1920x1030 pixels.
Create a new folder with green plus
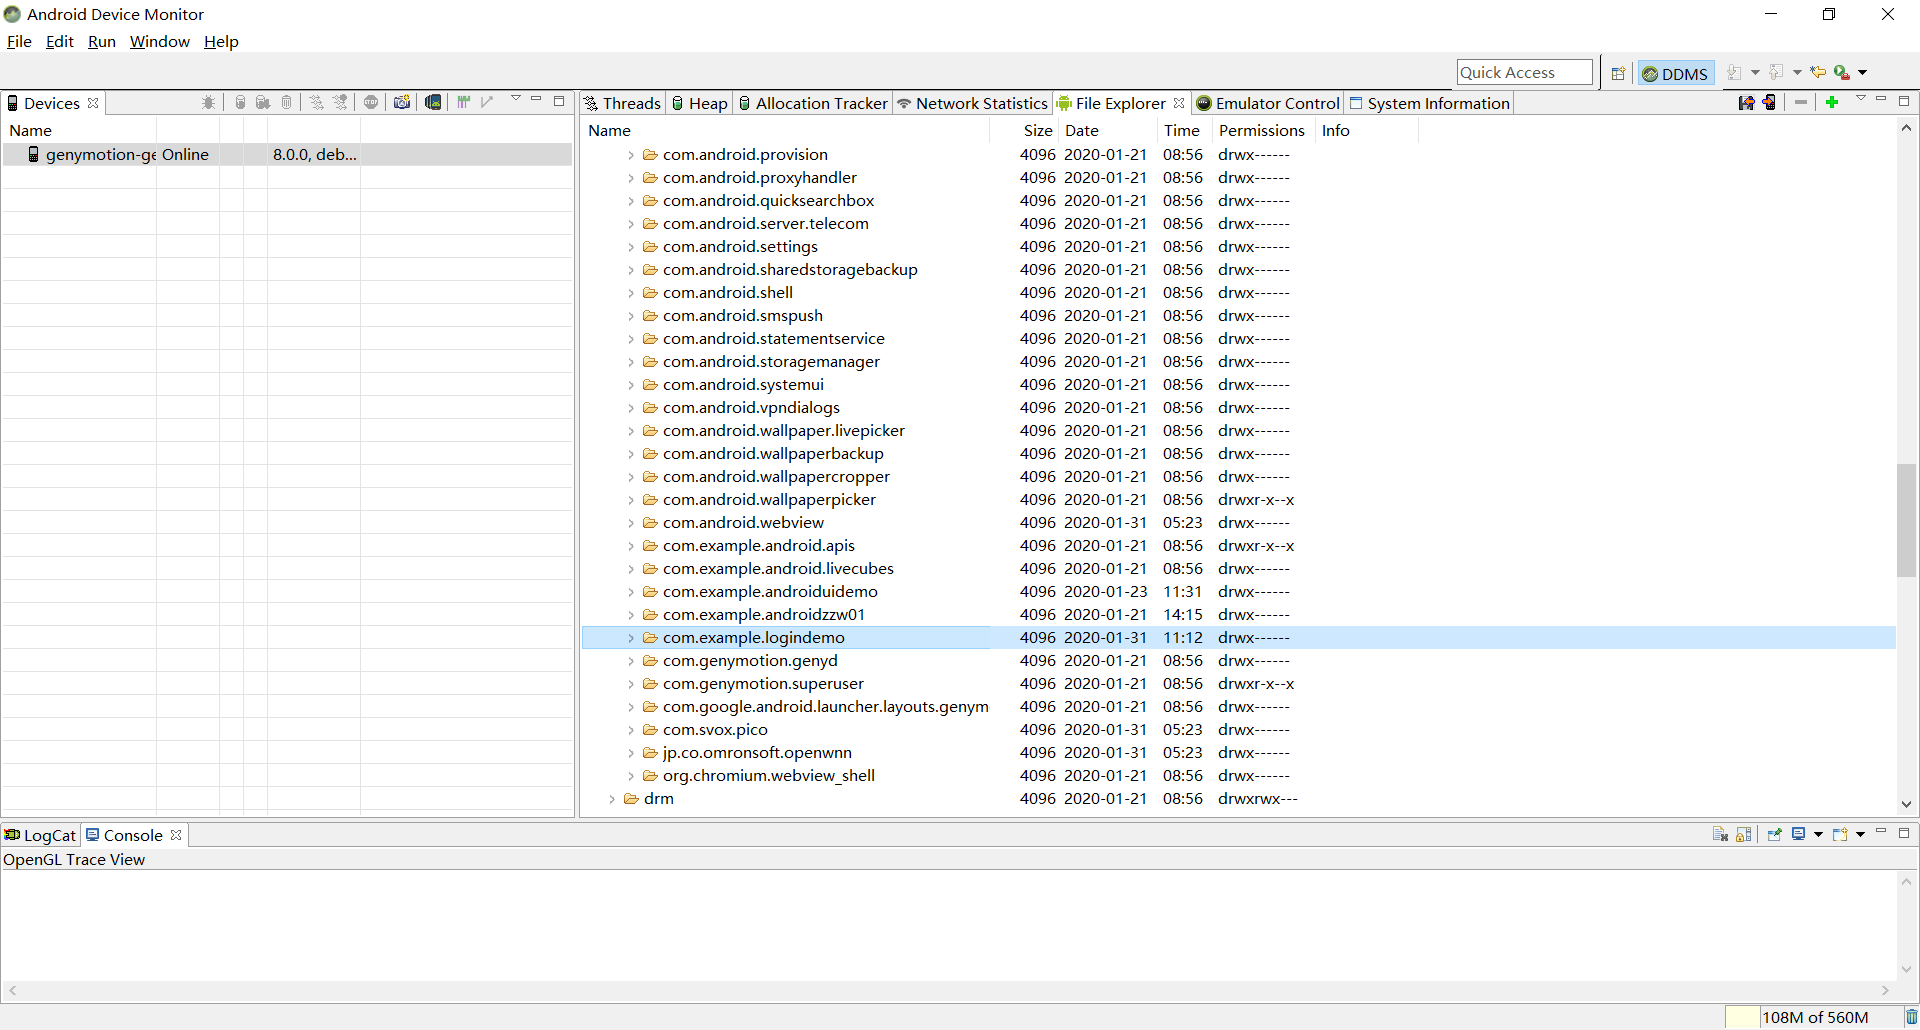1832,102
